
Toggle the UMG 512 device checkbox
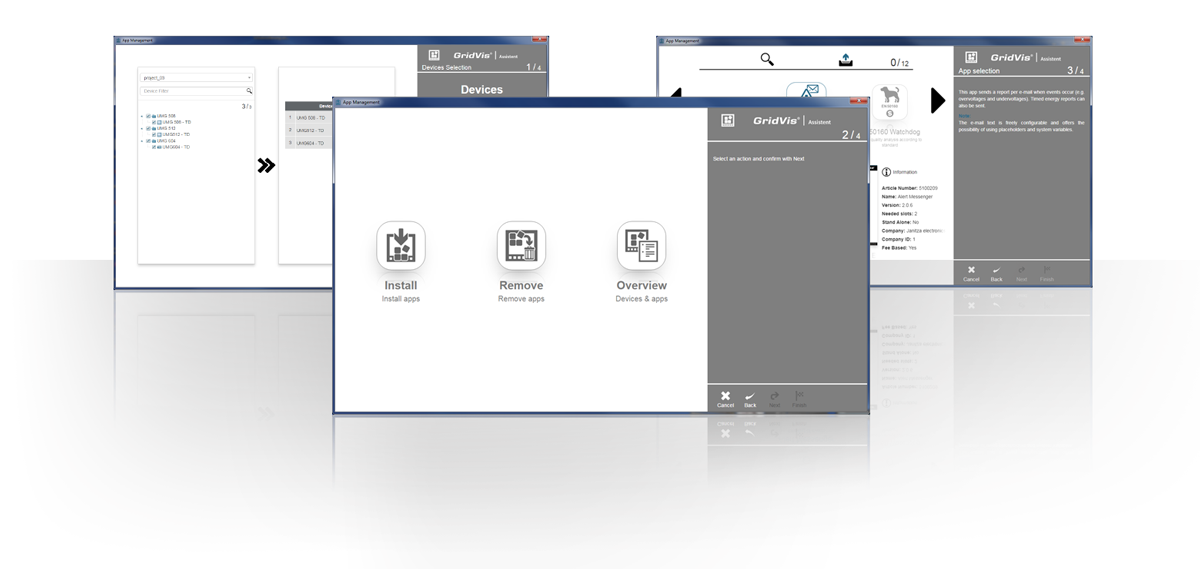(148, 128)
